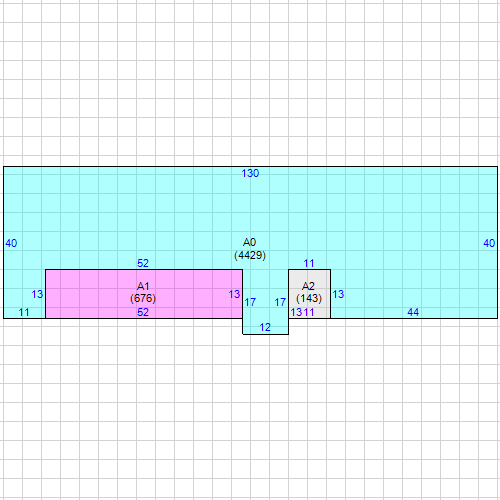Click the 52 dimension along A1's bottom edge
The height and width of the screenshot is (500, 500).
pos(143,312)
